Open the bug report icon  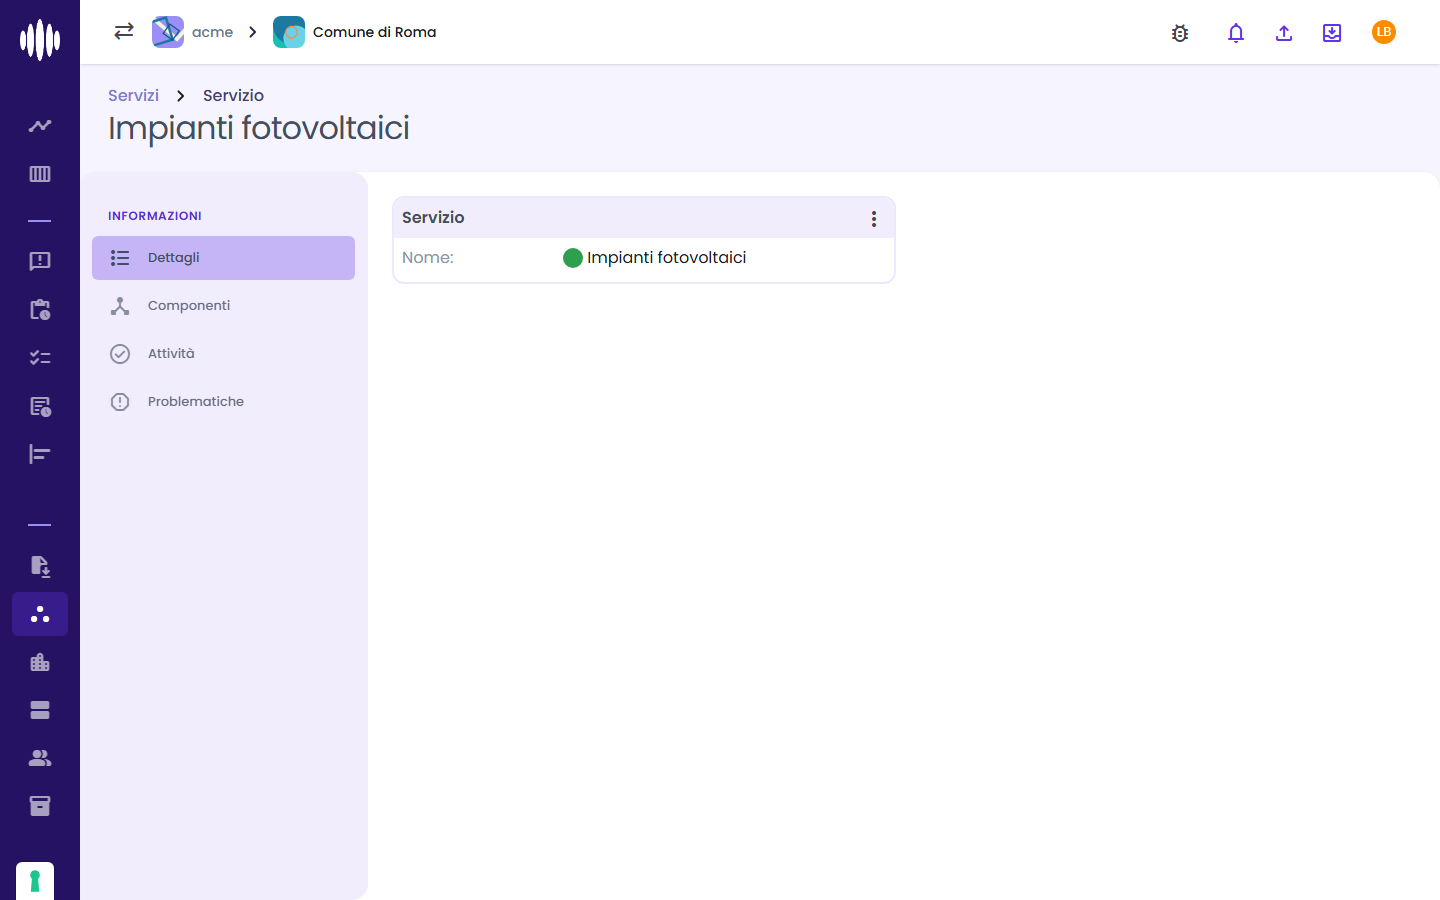pyautogui.click(x=1180, y=33)
